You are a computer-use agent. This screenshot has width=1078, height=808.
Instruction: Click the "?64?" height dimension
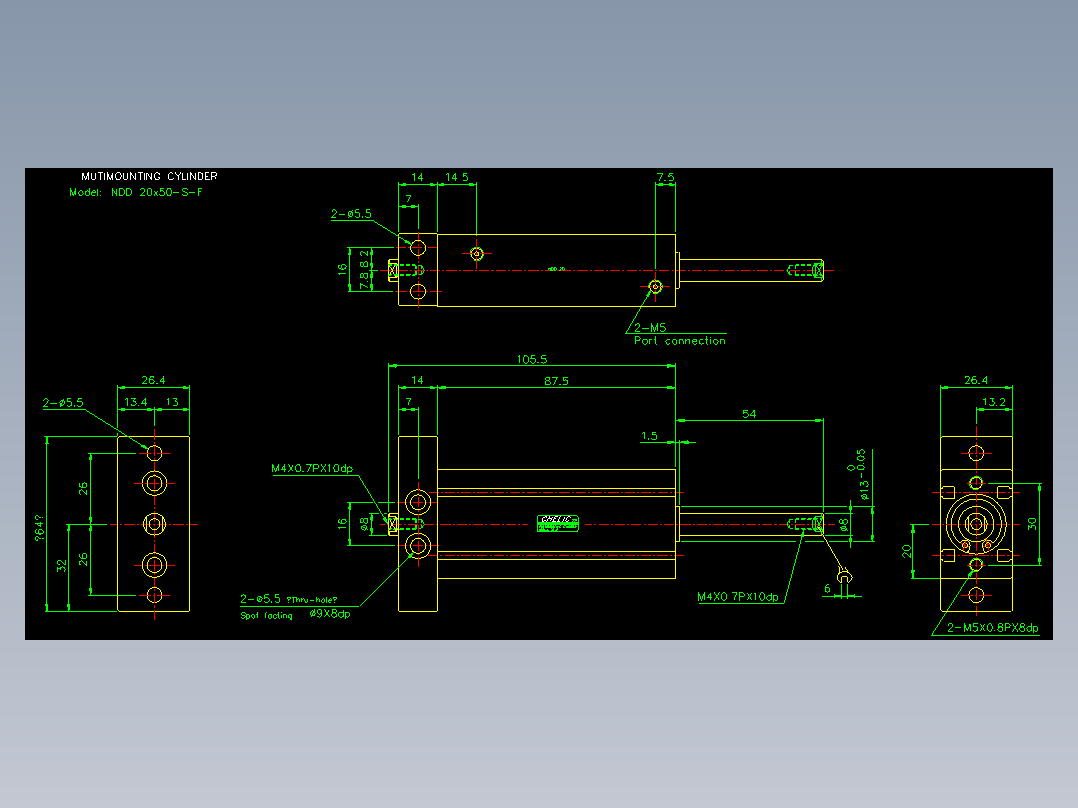tap(39, 527)
